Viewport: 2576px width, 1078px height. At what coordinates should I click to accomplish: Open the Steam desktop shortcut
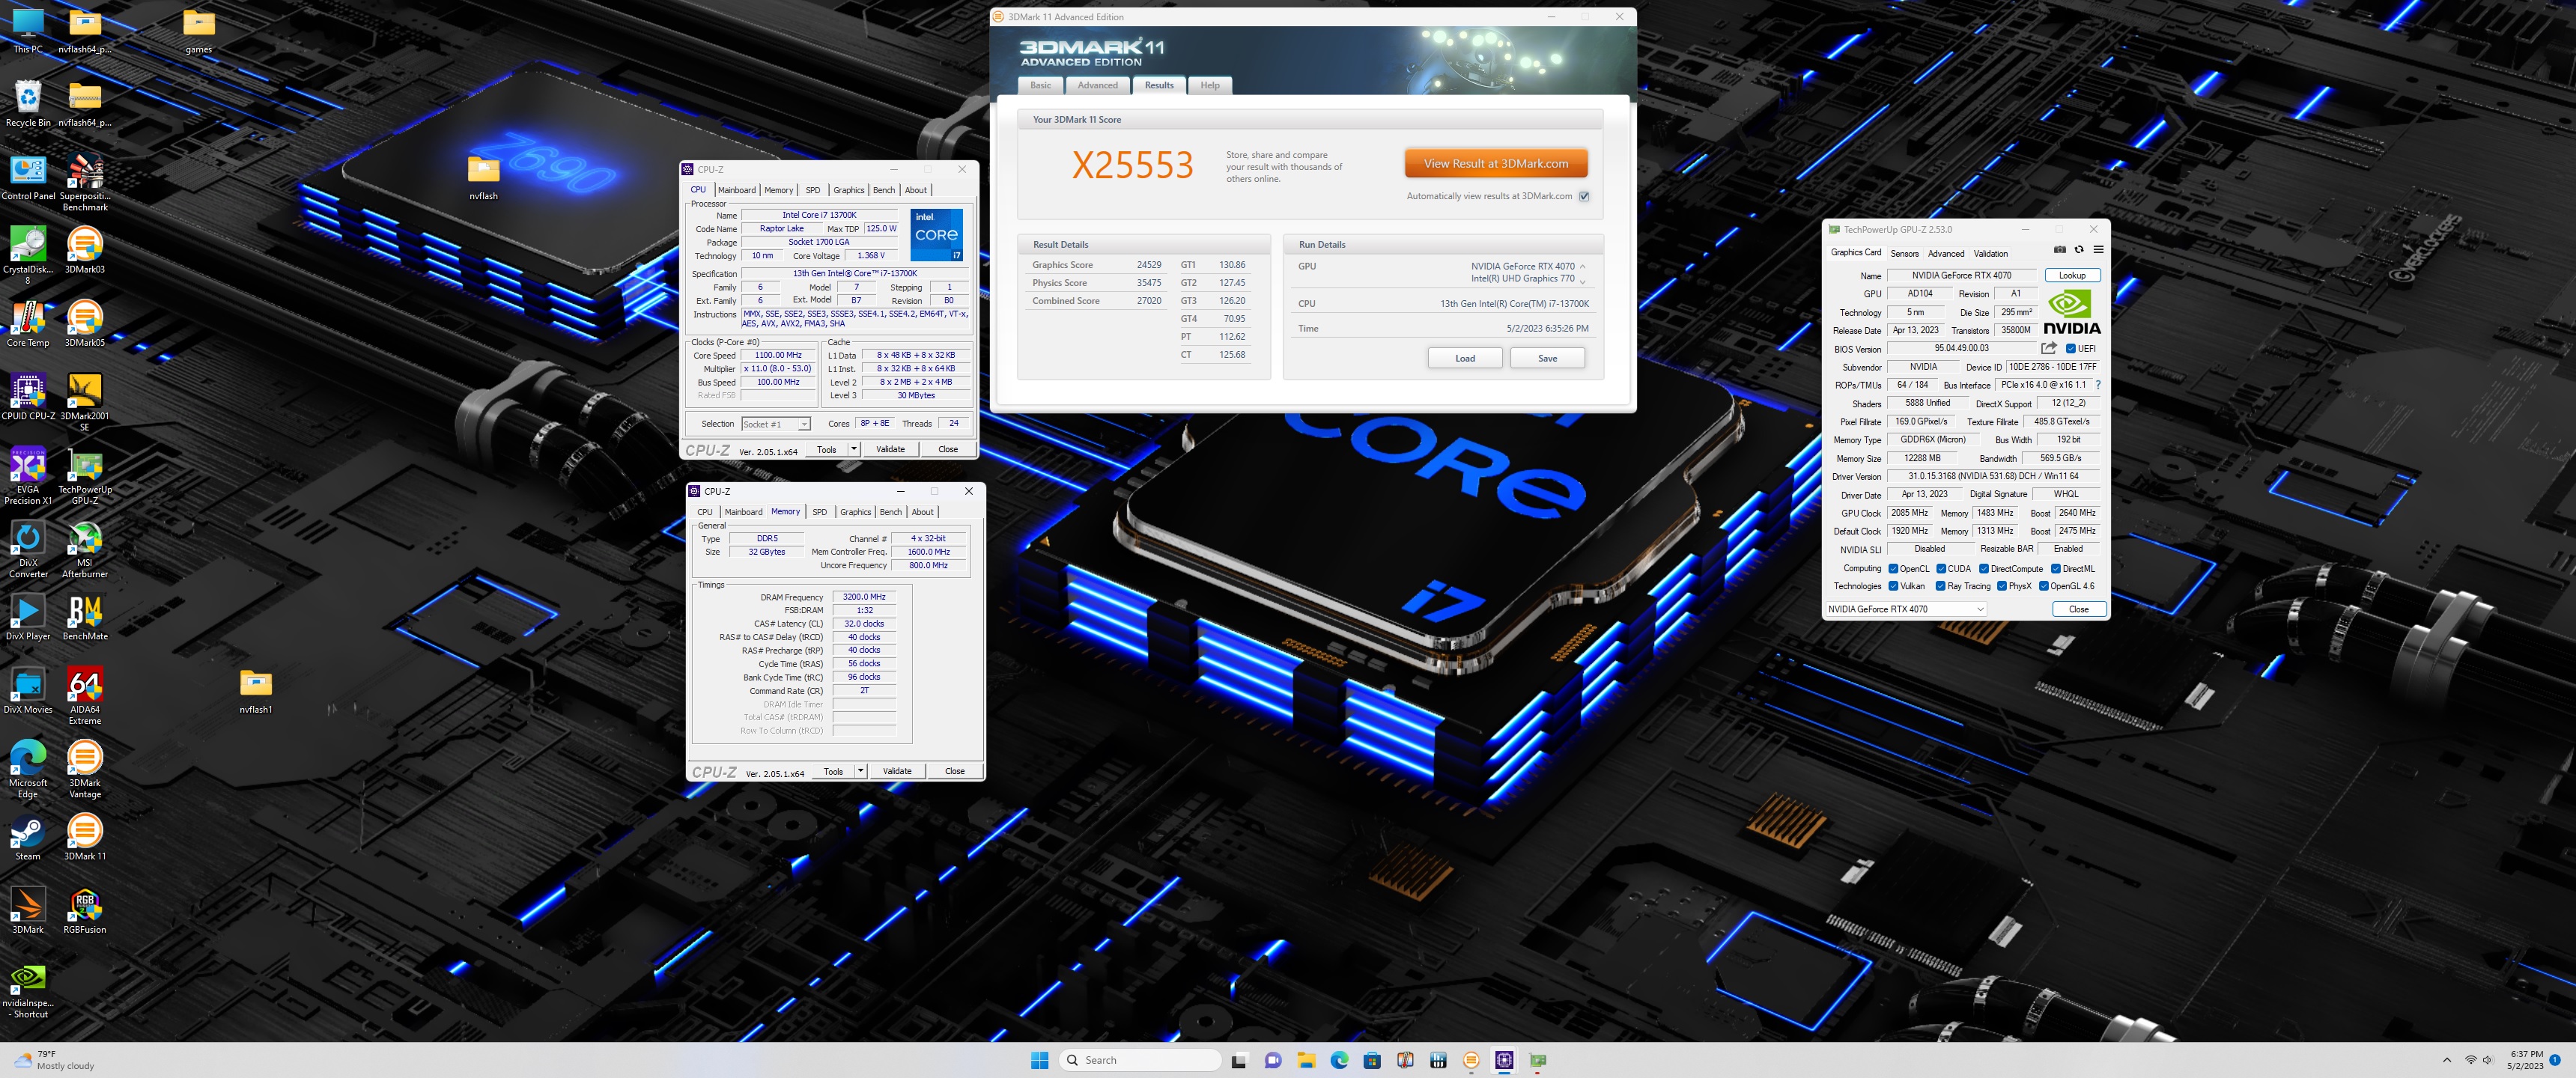[x=28, y=837]
